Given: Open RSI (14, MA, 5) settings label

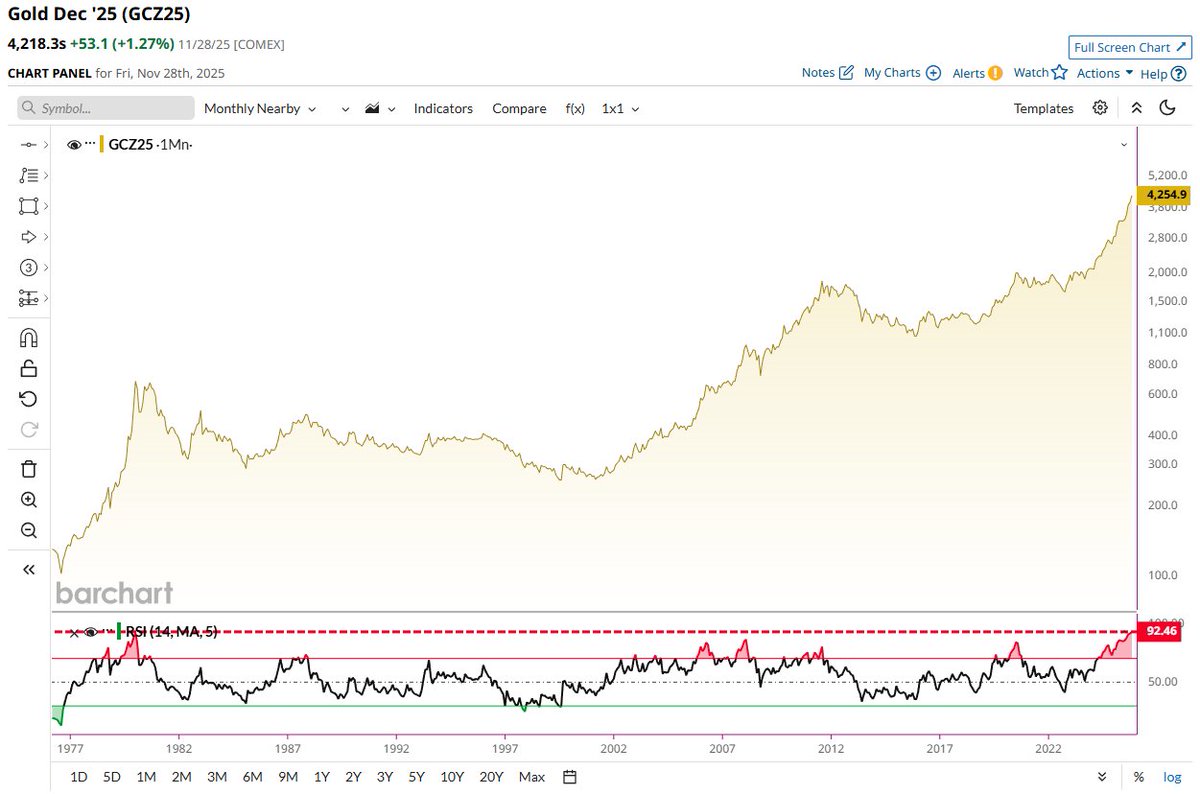Looking at the screenshot, I should (x=171, y=632).
